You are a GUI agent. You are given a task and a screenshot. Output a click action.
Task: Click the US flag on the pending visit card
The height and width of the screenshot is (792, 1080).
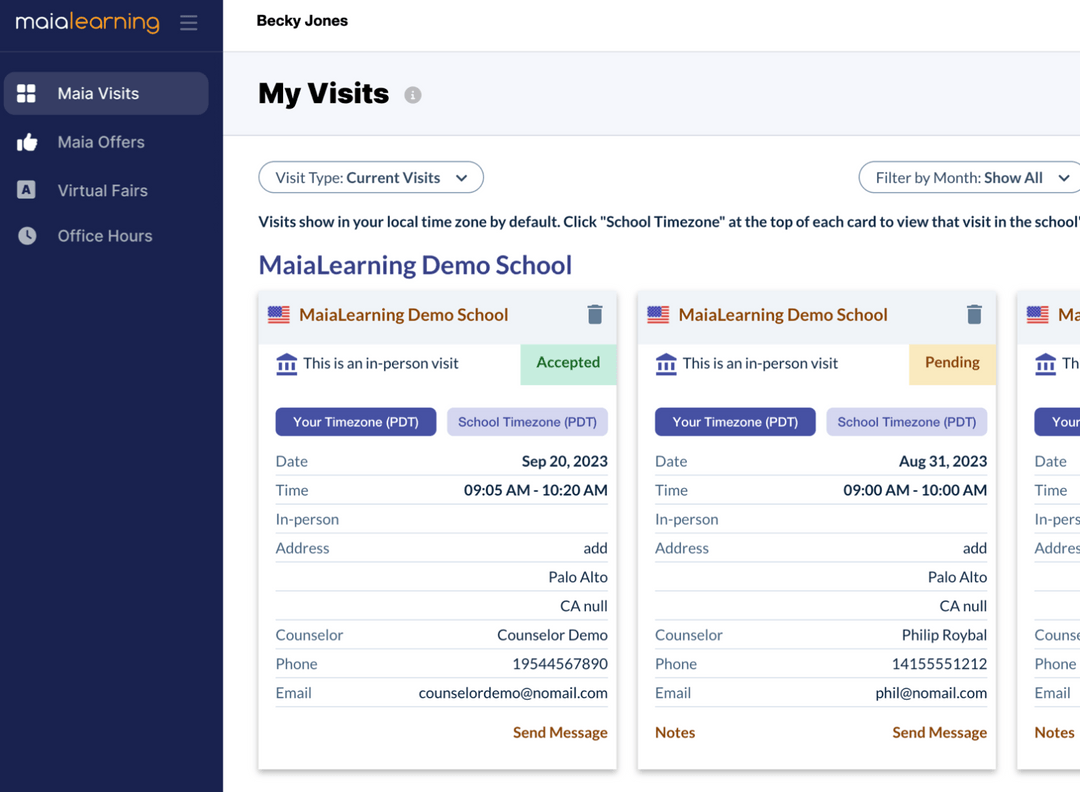point(658,314)
